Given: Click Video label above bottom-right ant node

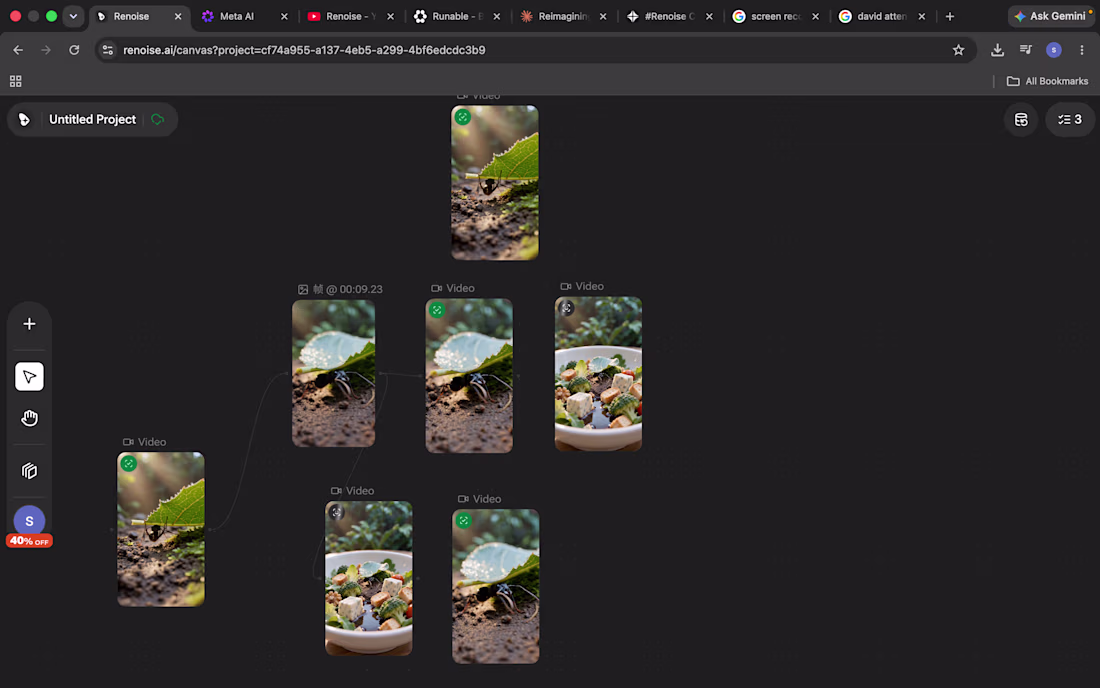Looking at the screenshot, I should coord(480,499).
